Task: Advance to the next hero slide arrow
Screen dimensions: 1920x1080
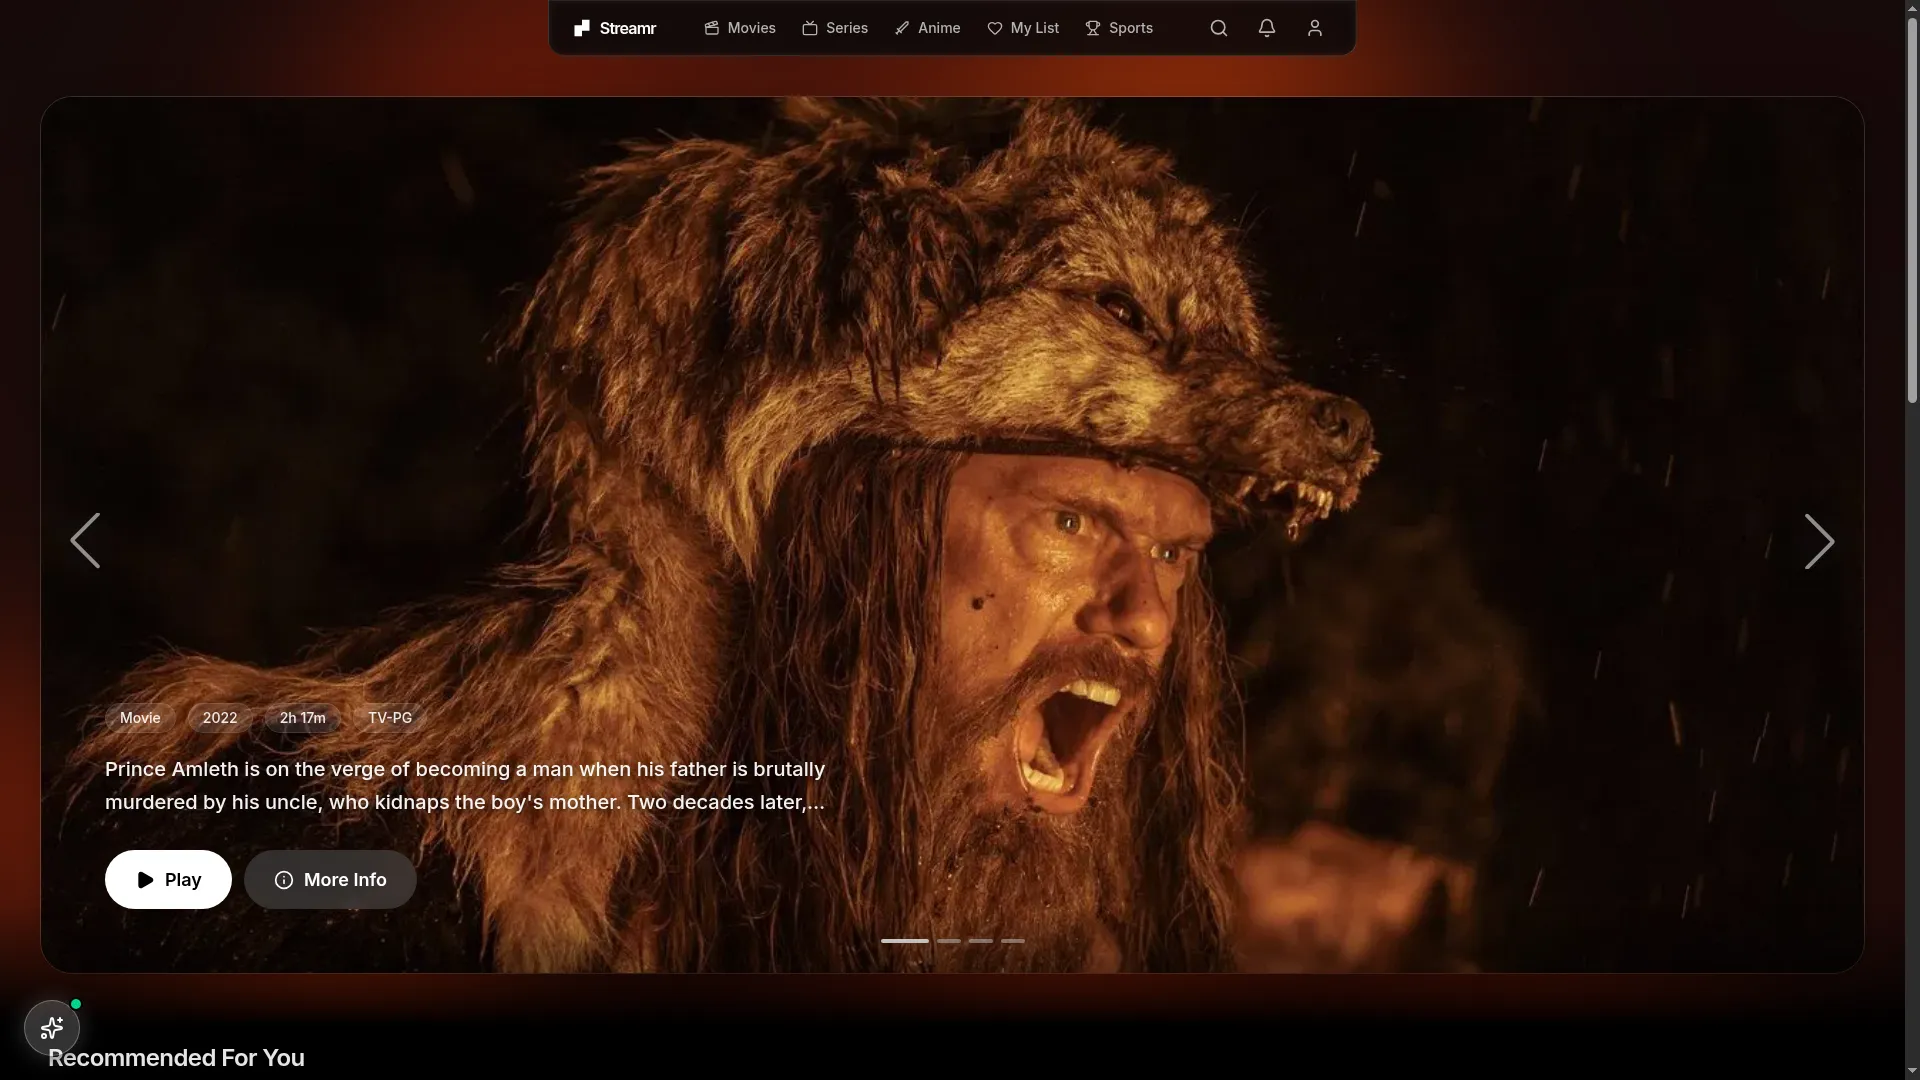Action: tap(1819, 541)
